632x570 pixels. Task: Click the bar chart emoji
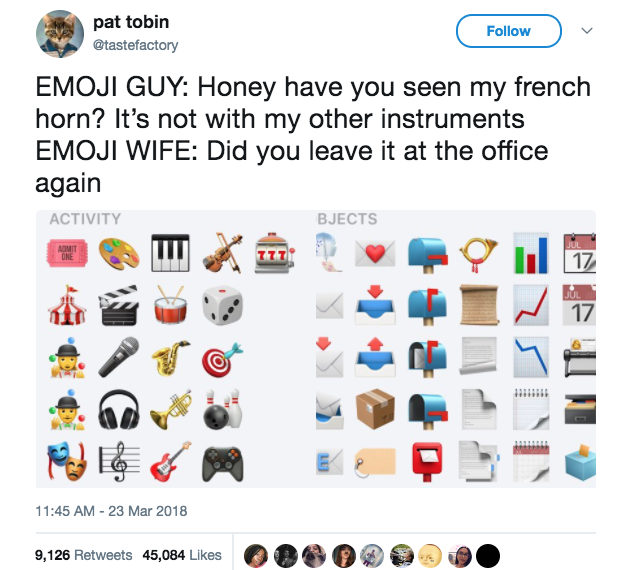(530, 253)
